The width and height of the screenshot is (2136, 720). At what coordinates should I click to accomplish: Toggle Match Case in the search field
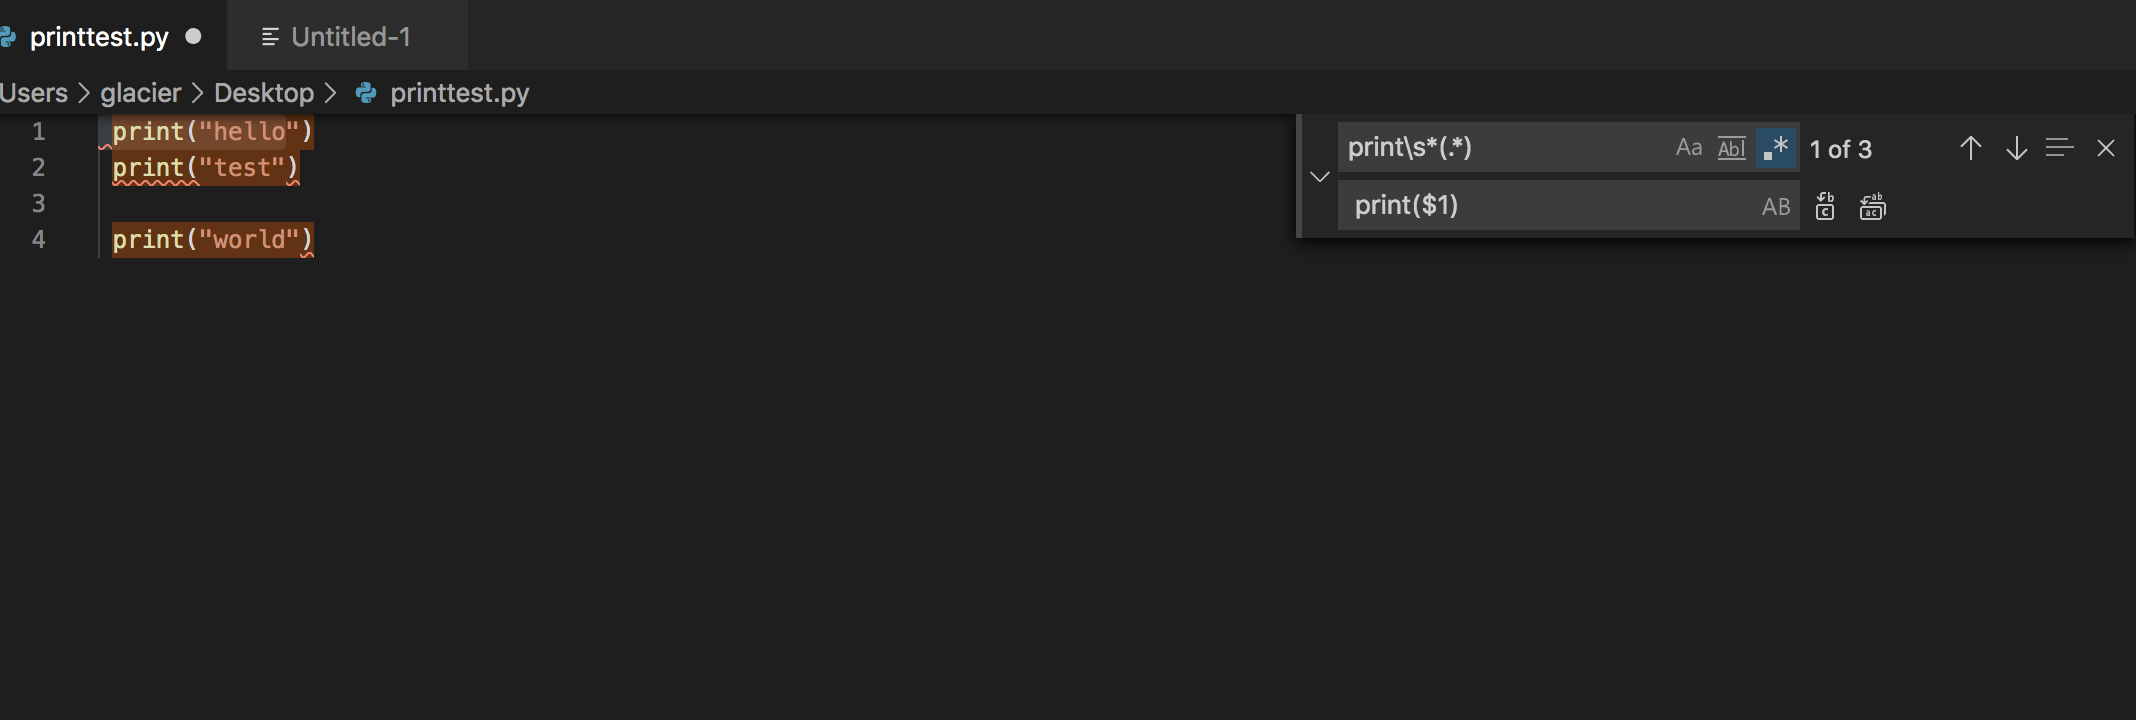click(1688, 147)
